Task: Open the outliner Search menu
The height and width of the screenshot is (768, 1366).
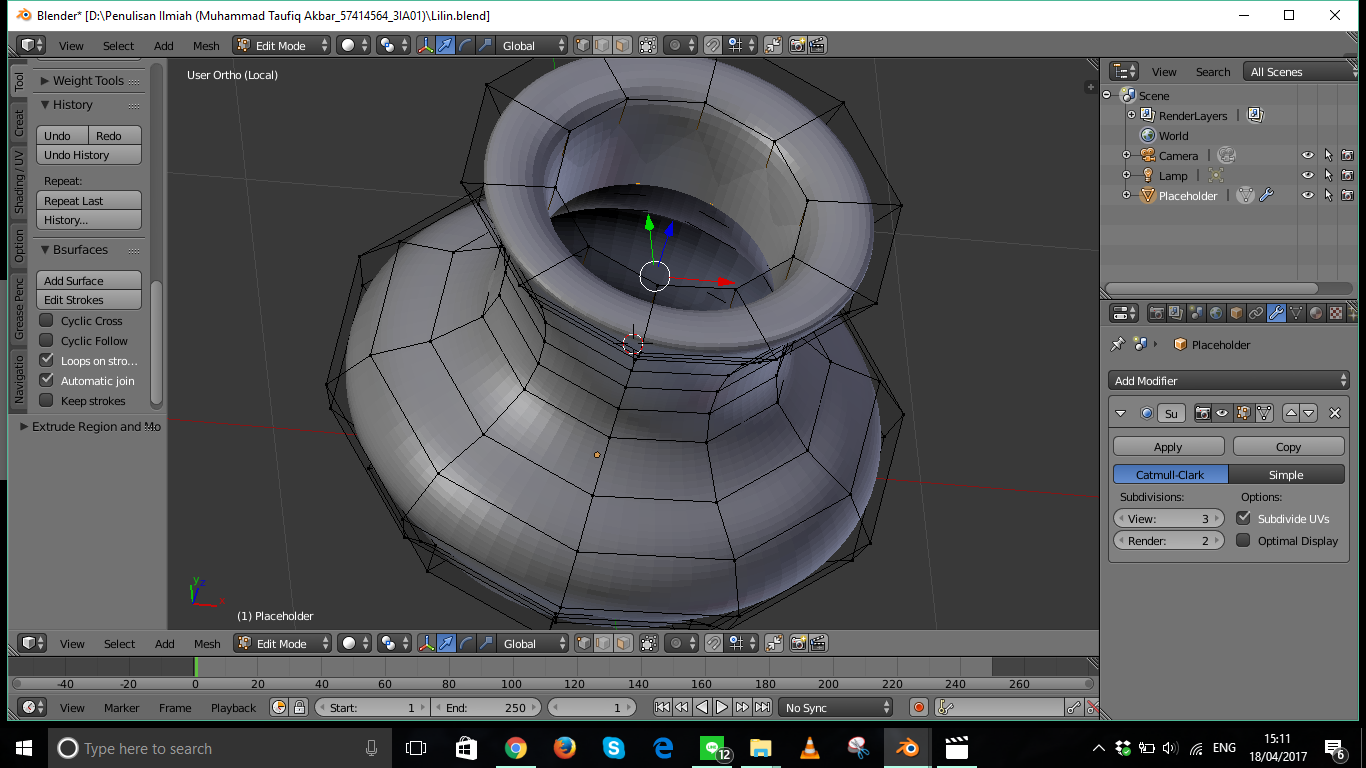Action: tap(1213, 72)
